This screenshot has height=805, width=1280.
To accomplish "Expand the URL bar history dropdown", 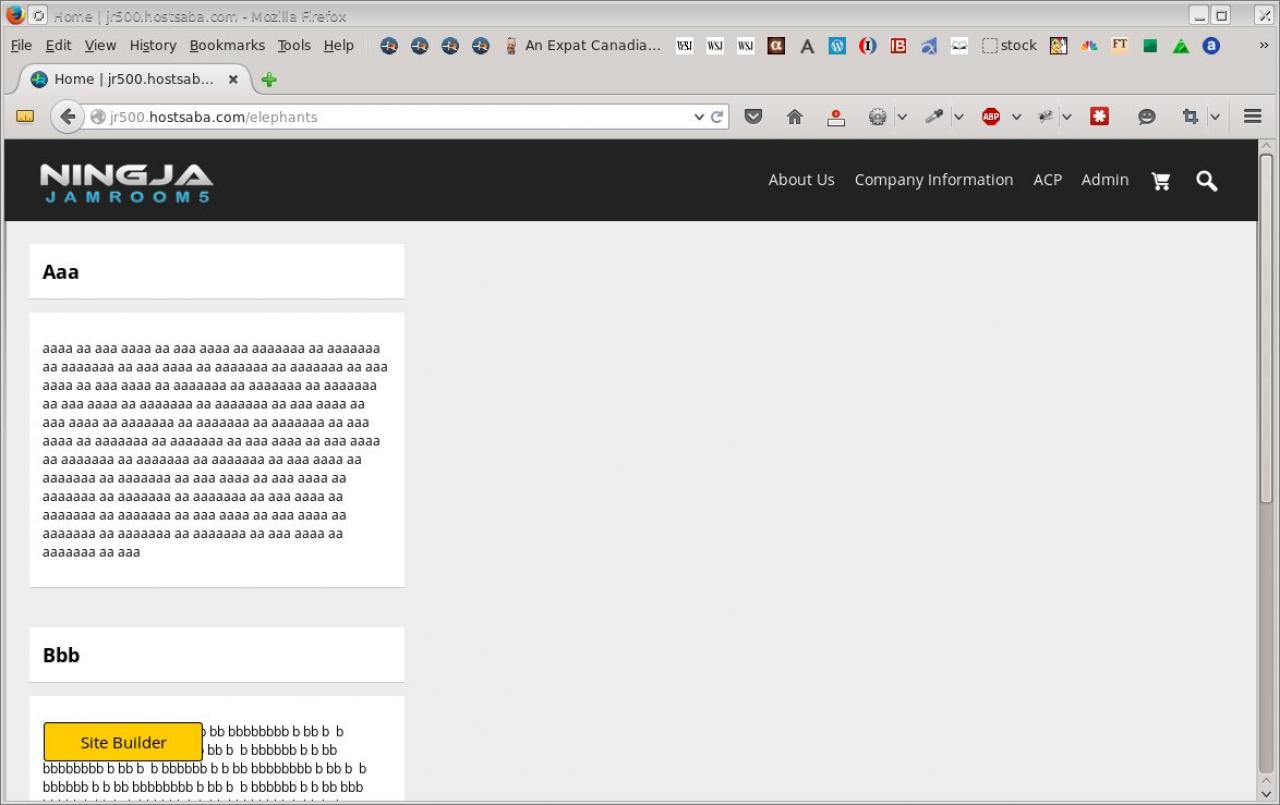I will coord(699,117).
